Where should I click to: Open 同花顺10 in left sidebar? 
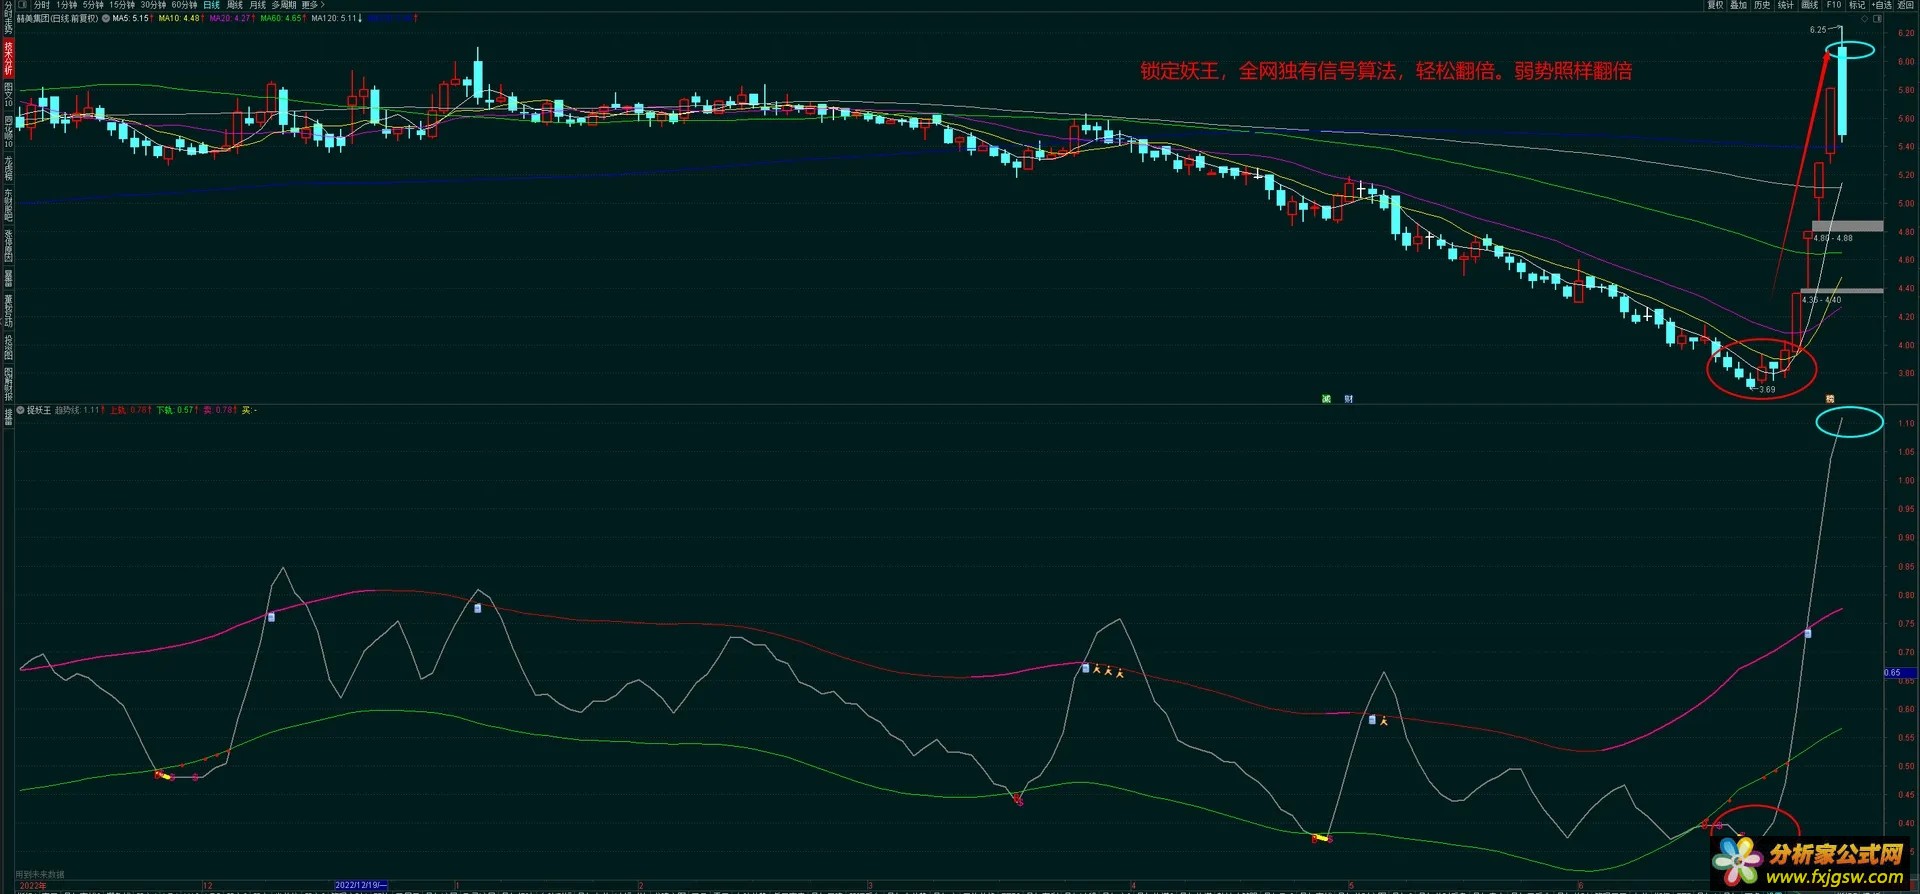click(x=8, y=132)
